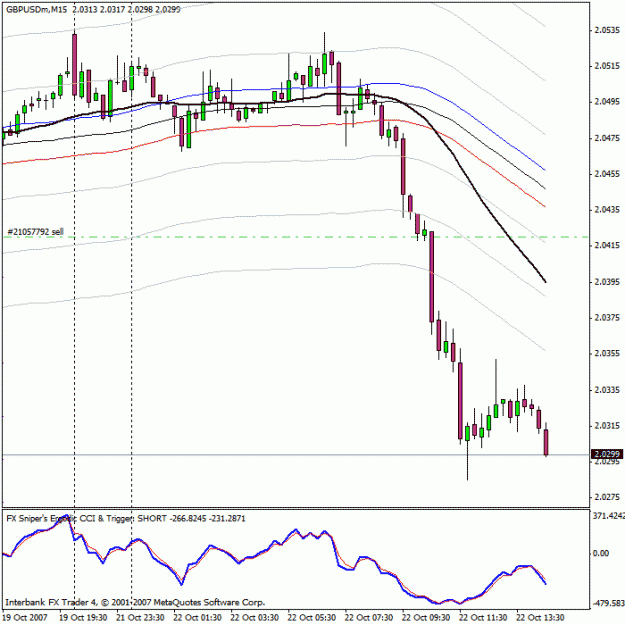625x625 pixels.
Task: Click the 22 Oct 03:30 time label
Action: (255, 617)
